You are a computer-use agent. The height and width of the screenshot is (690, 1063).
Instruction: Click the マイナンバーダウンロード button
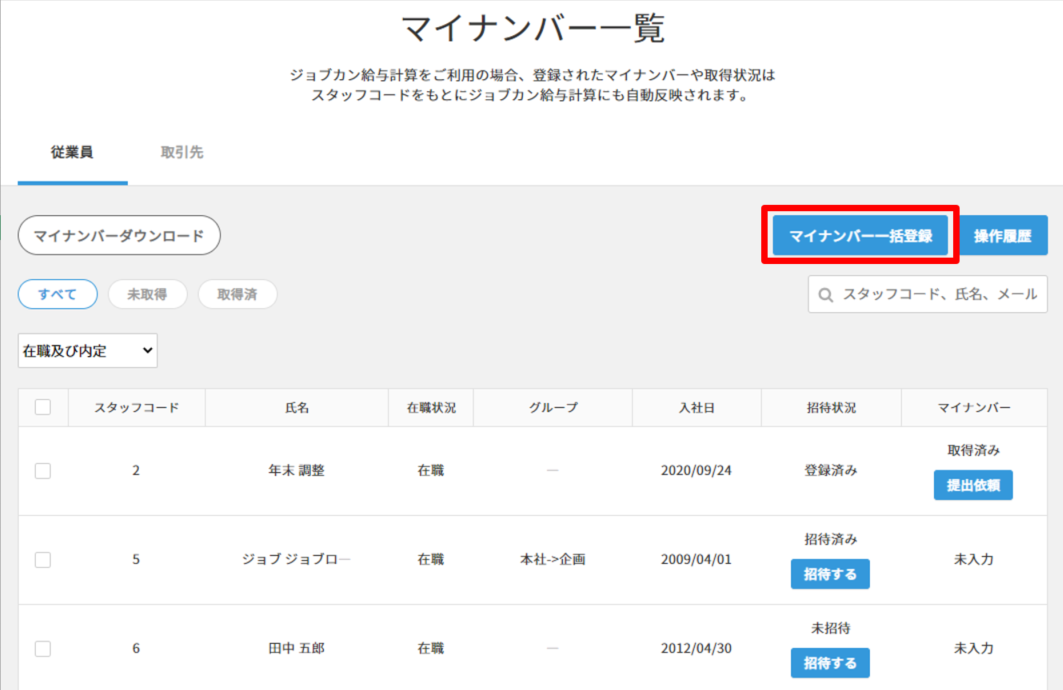click(119, 236)
